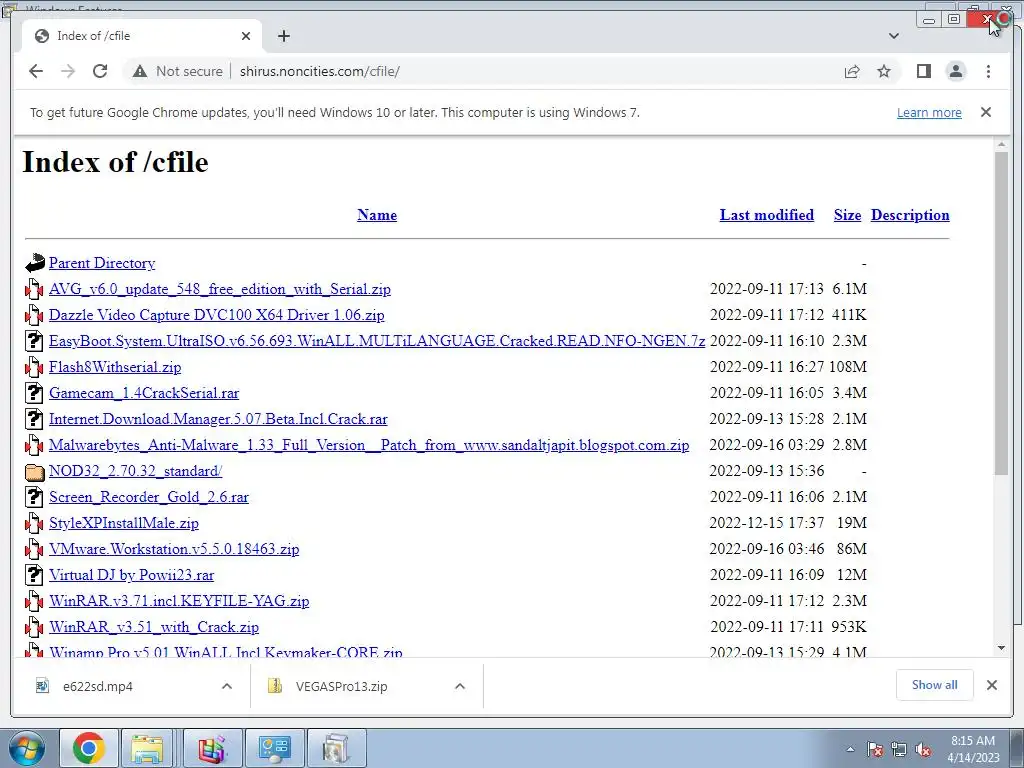This screenshot has height=768, width=1024.
Task: Bookmark this page with the star
Action: coord(884,71)
